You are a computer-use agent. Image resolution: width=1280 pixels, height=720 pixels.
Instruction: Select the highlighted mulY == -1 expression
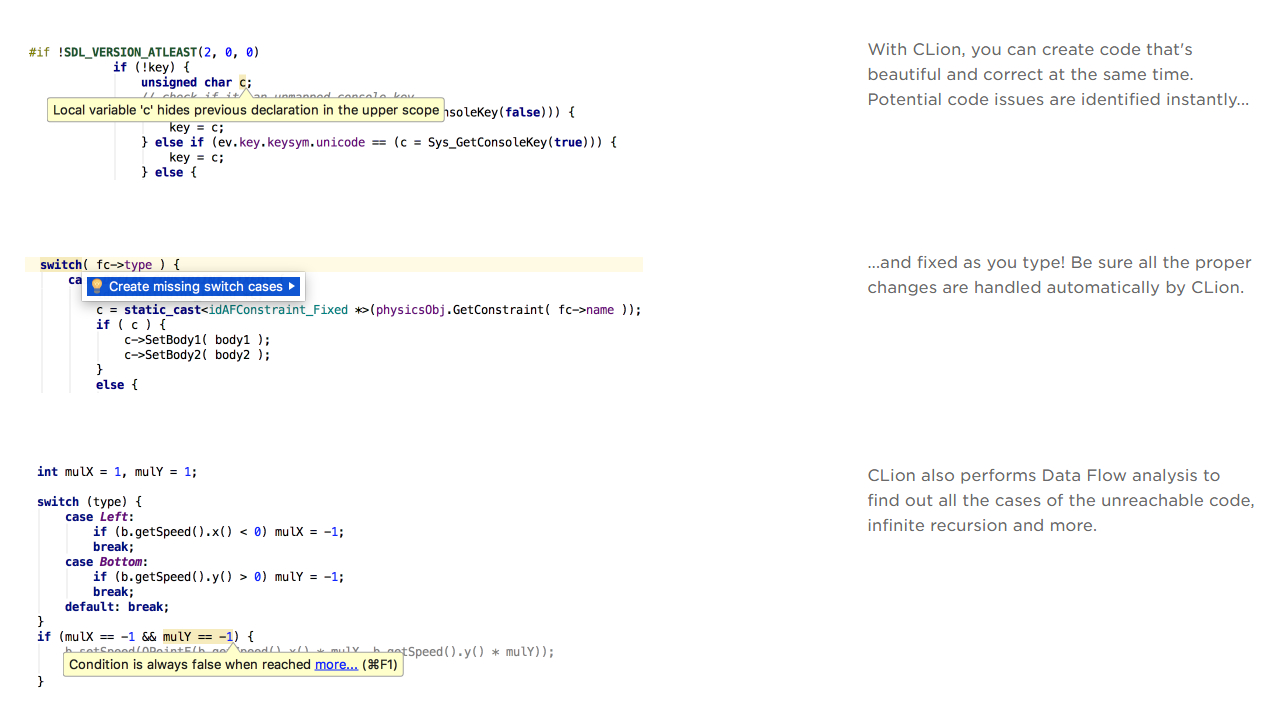pyautogui.click(x=196, y=636)
